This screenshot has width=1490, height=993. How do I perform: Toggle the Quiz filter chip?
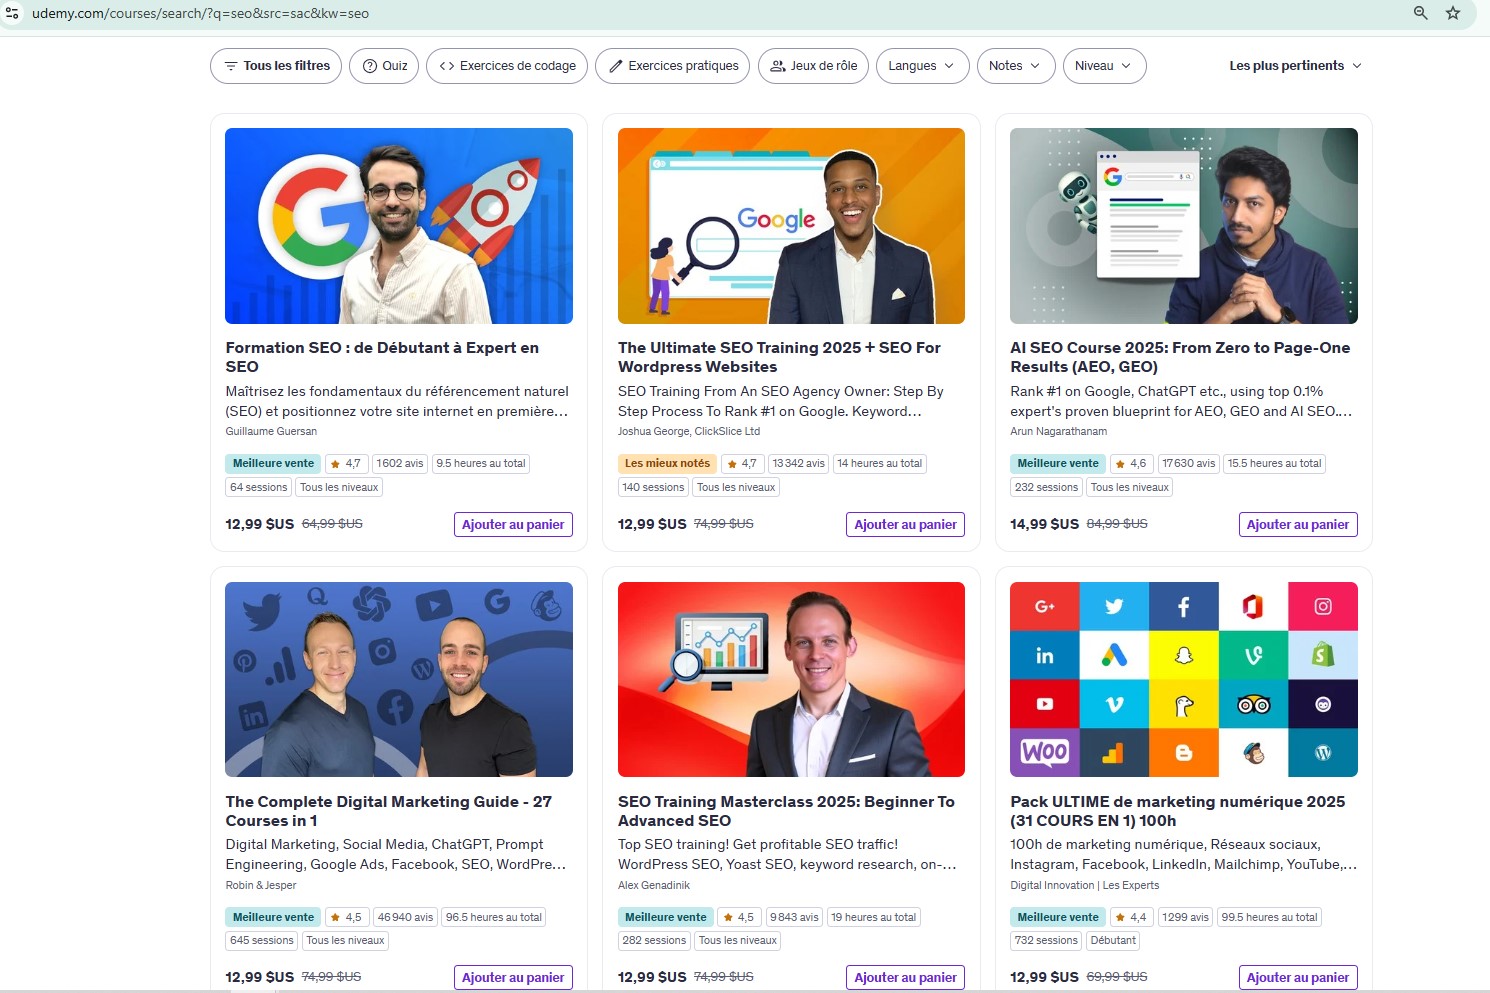click(384, 66)
